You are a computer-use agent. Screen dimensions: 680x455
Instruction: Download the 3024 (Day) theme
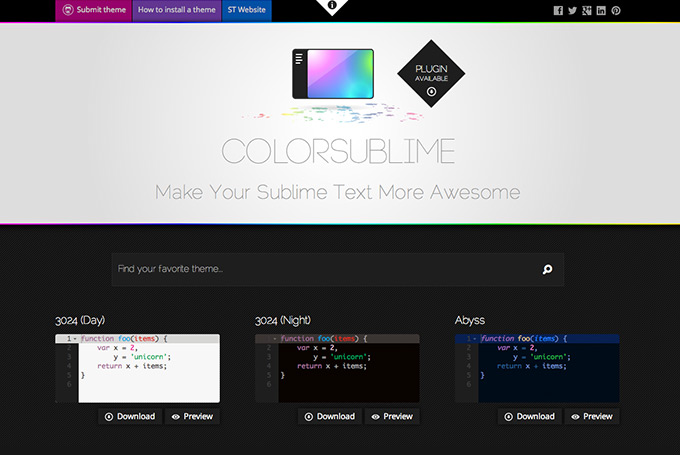click(130, 416)
